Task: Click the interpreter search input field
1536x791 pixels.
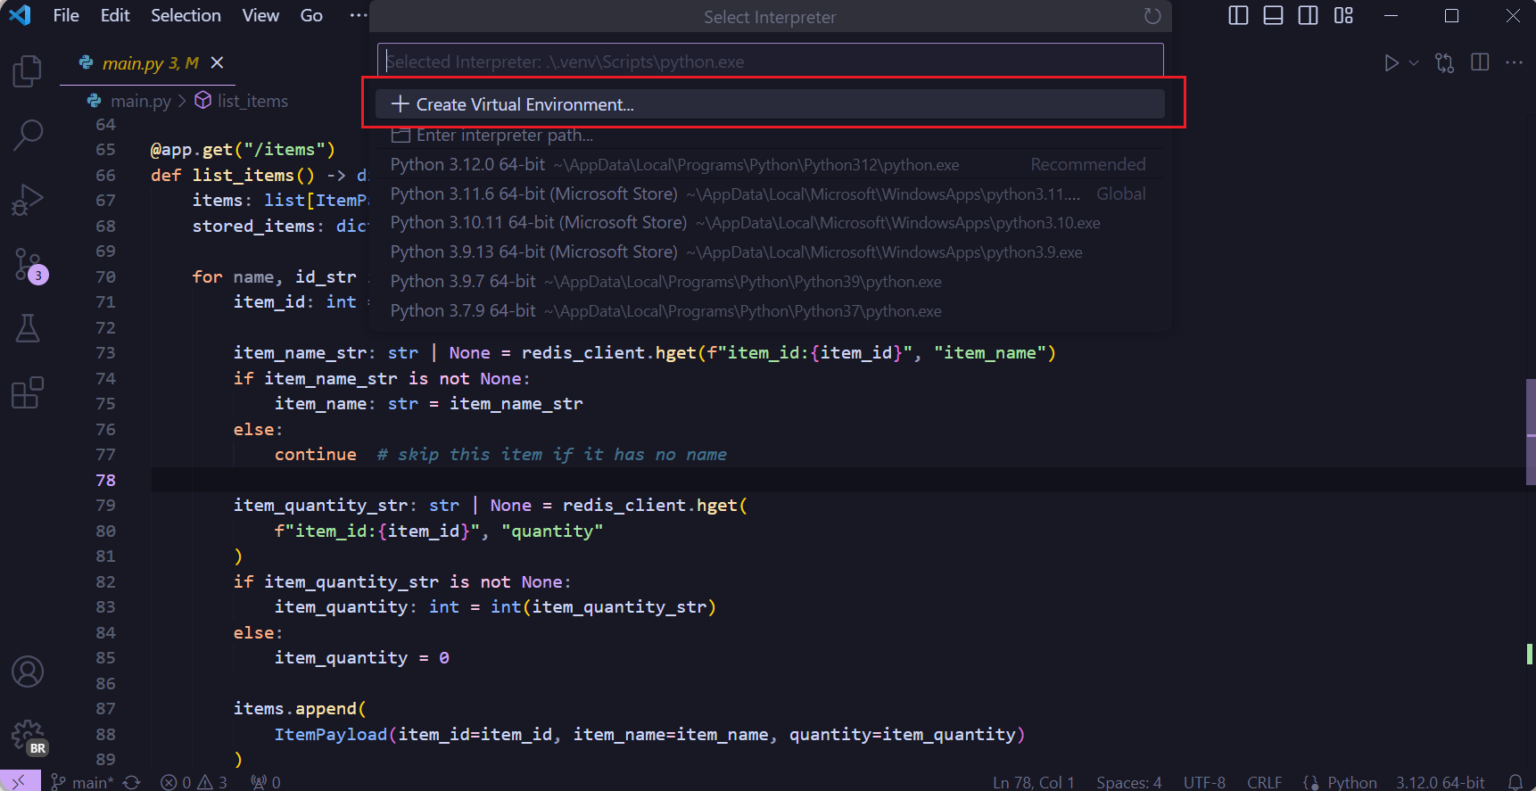Action: click(770, 62)
